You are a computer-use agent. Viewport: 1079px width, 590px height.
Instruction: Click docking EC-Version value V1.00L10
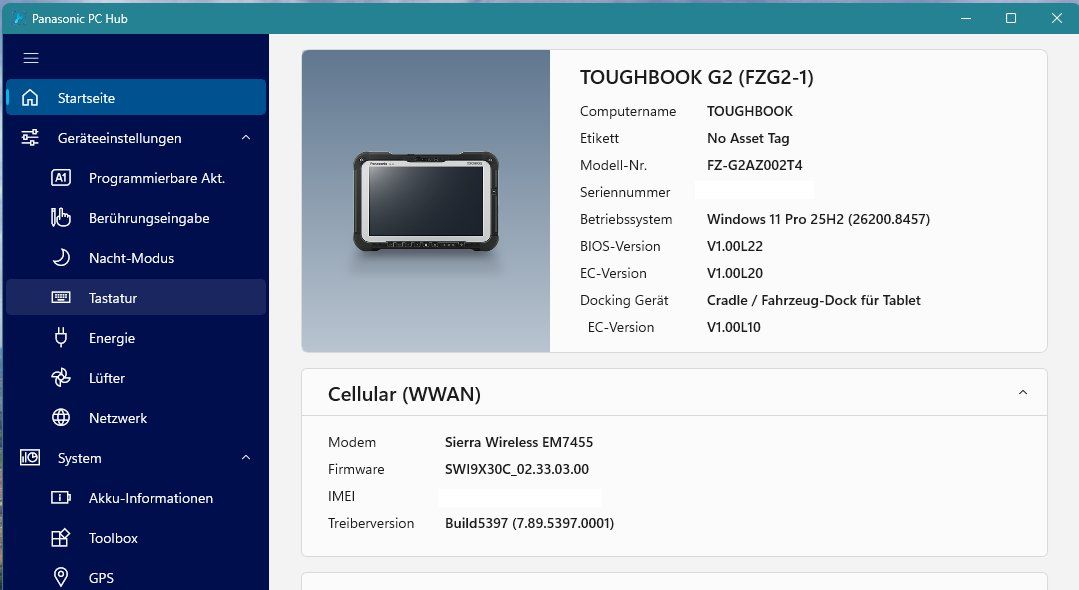[x=734, y=327]
